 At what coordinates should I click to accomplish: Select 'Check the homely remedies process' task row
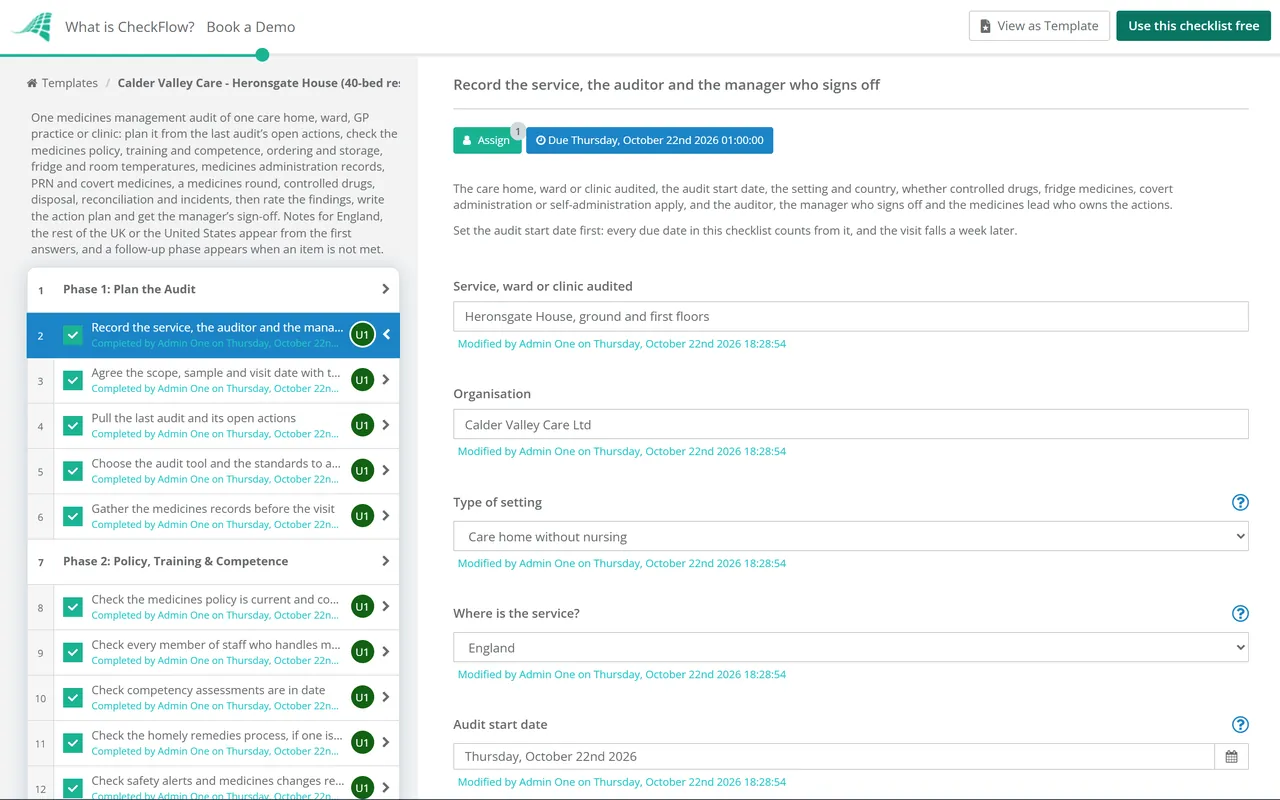coord(213,742)
